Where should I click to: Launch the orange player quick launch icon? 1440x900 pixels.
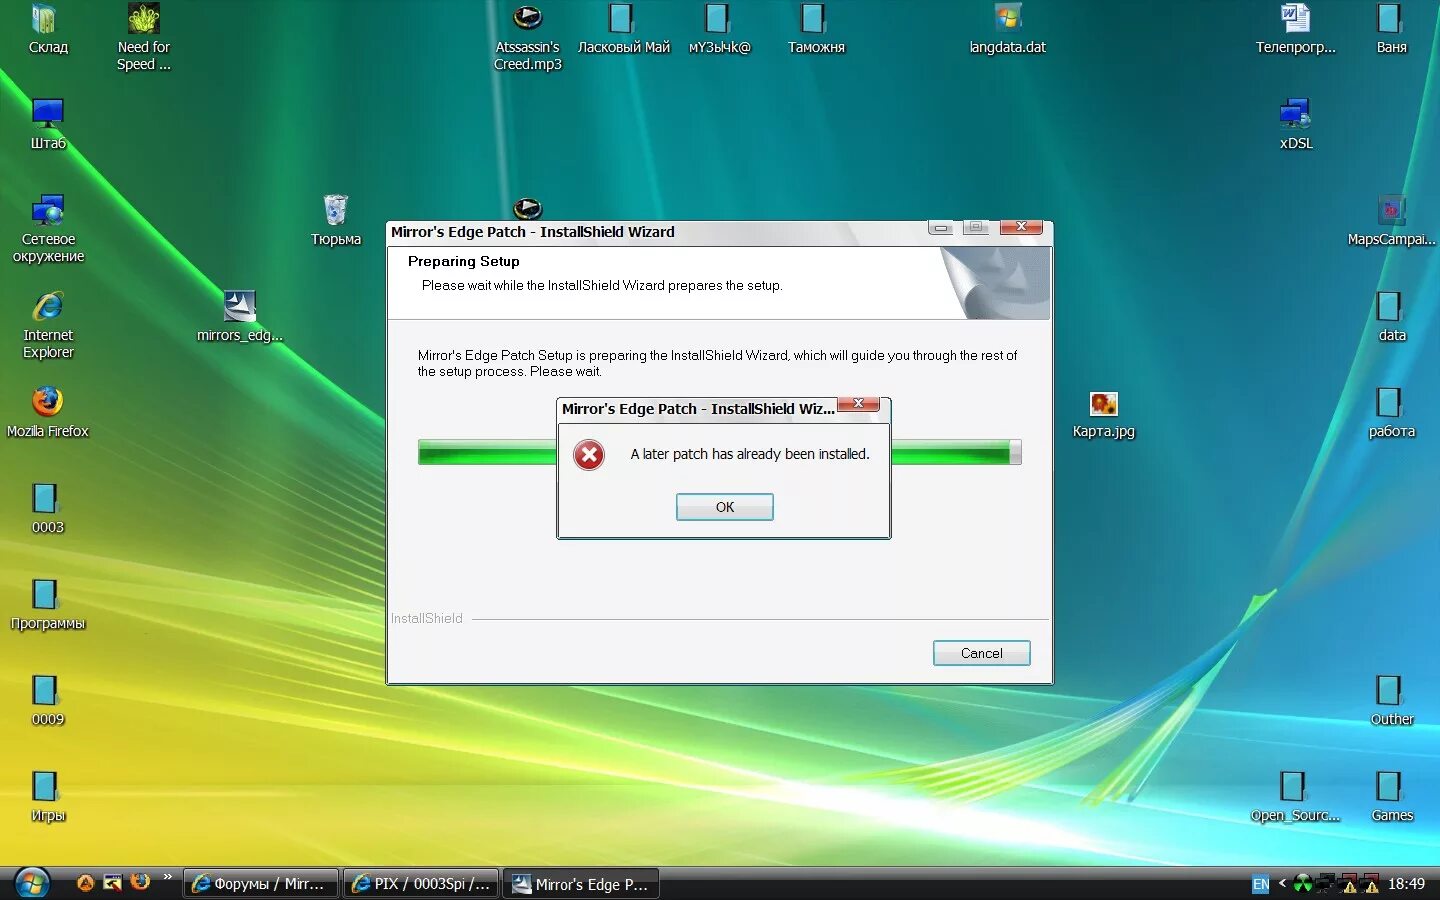[x=86, y=883]
